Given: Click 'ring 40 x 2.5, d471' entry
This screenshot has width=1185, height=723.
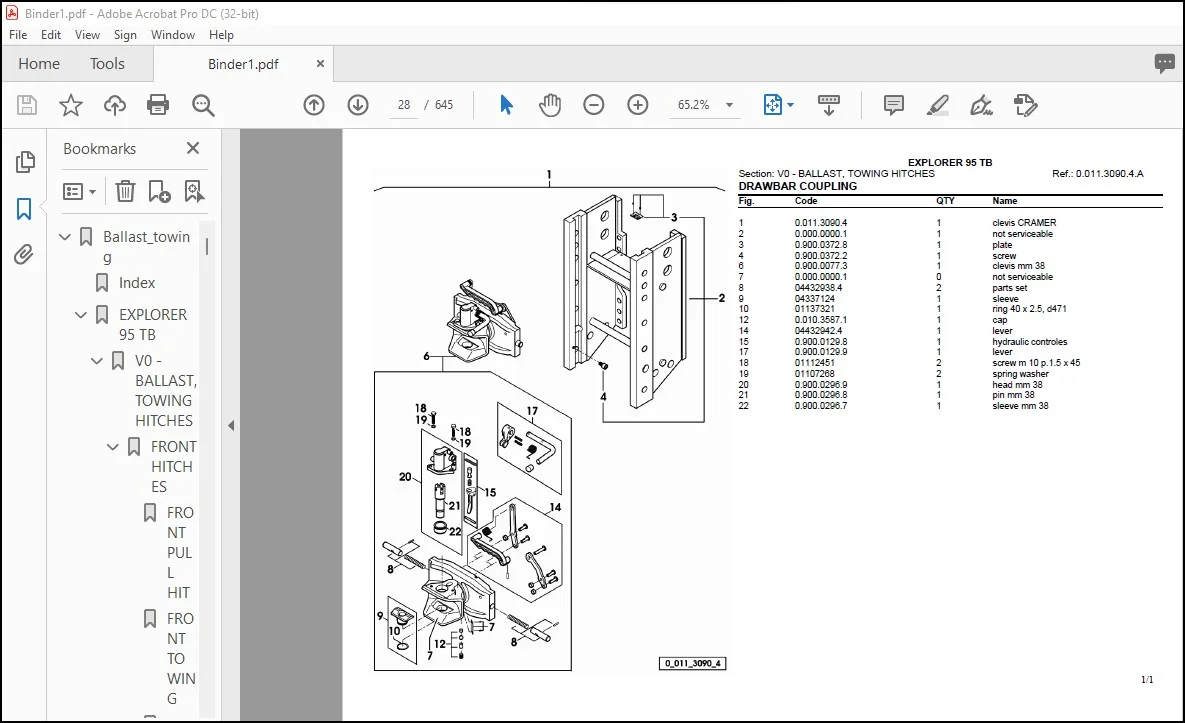Looking at the screenshot, I should pyautogui.click(x=1029, y=309).
